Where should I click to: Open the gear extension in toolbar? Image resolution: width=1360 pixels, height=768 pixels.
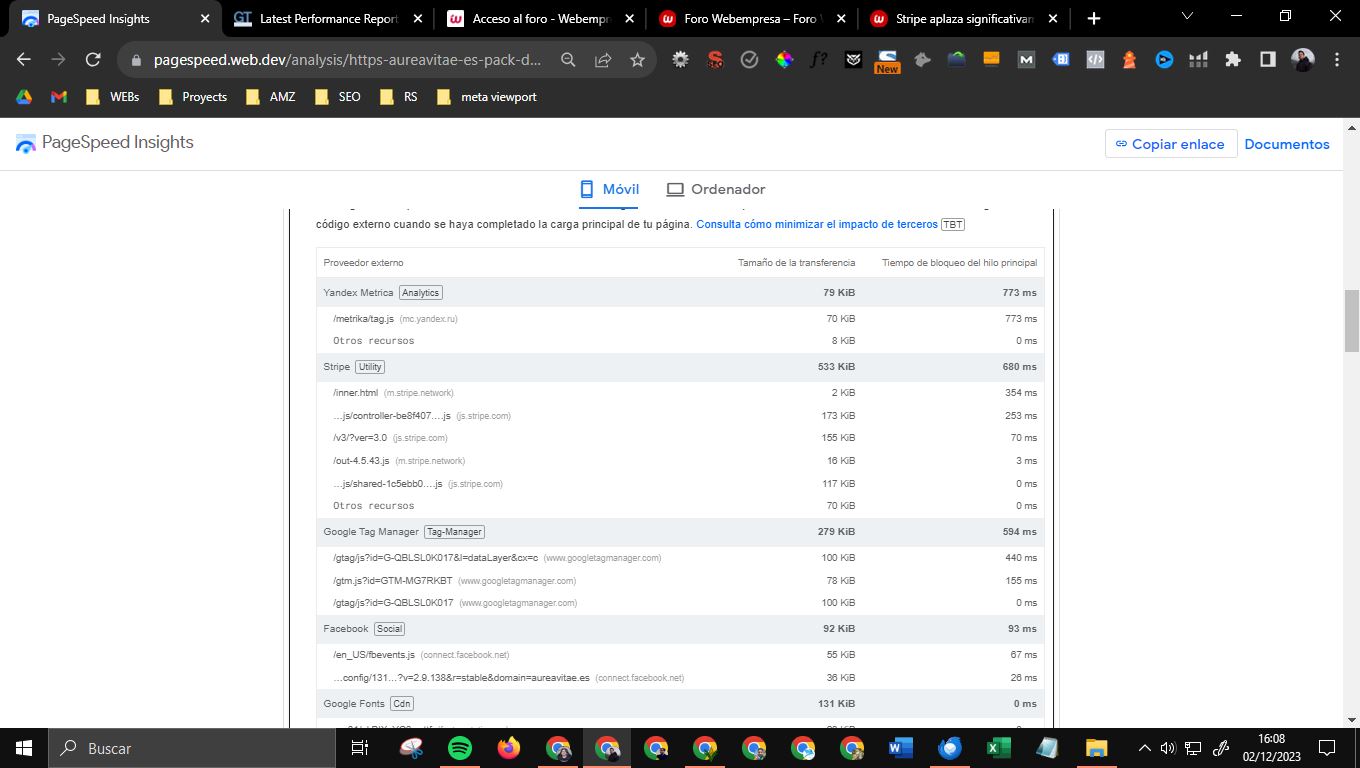pos(680,60)
